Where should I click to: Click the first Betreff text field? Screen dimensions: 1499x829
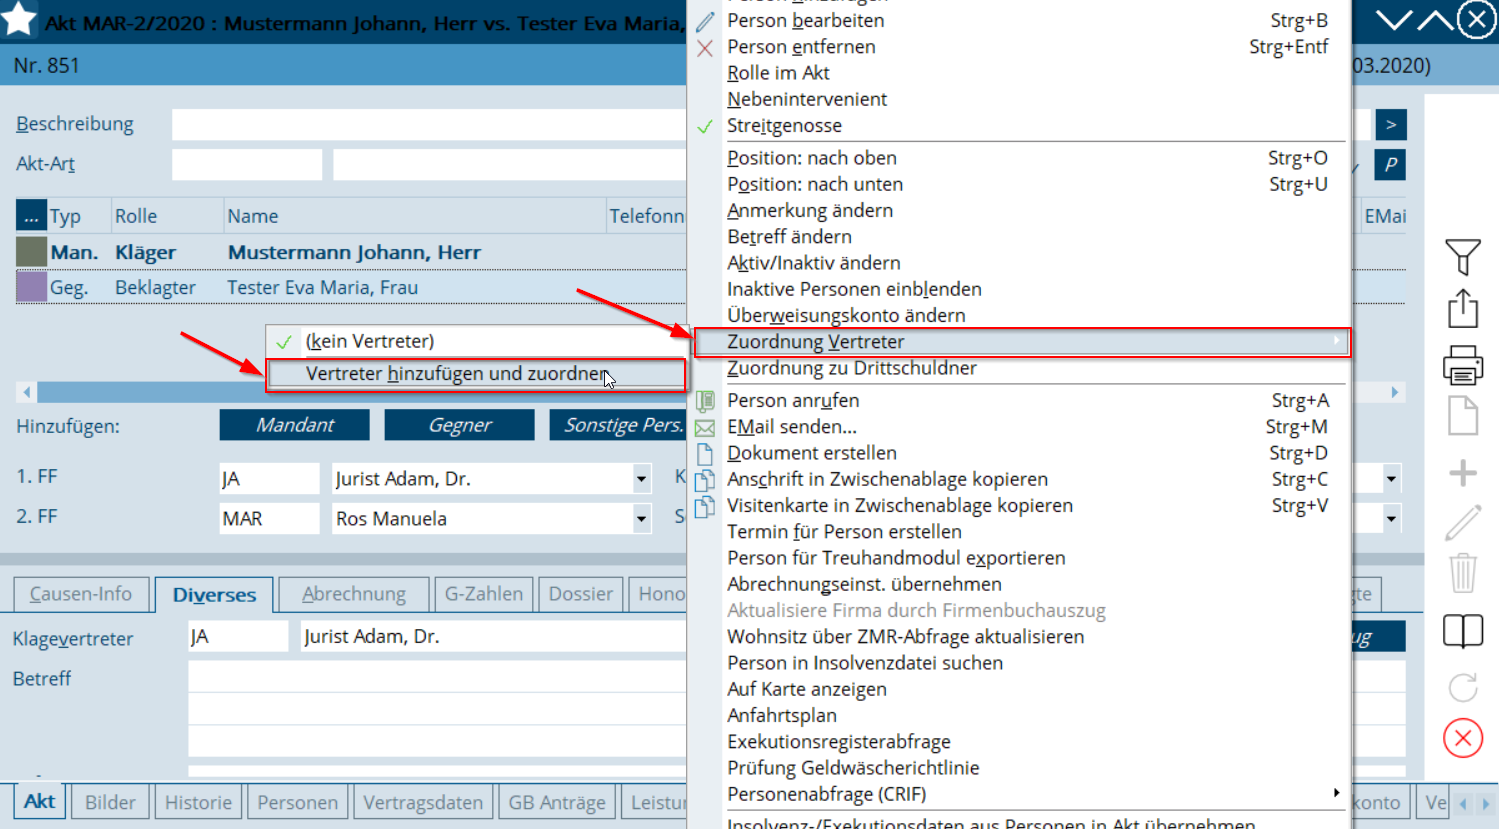[437, 677]
